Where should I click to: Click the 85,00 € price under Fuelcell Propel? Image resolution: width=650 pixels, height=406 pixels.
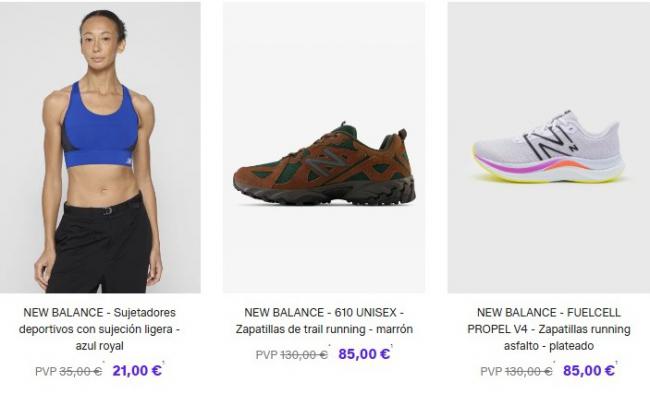click(589, 370)
